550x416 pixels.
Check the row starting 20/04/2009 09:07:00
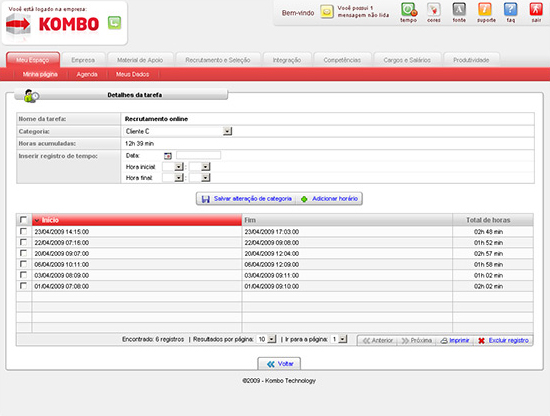(x=23, y=253)
